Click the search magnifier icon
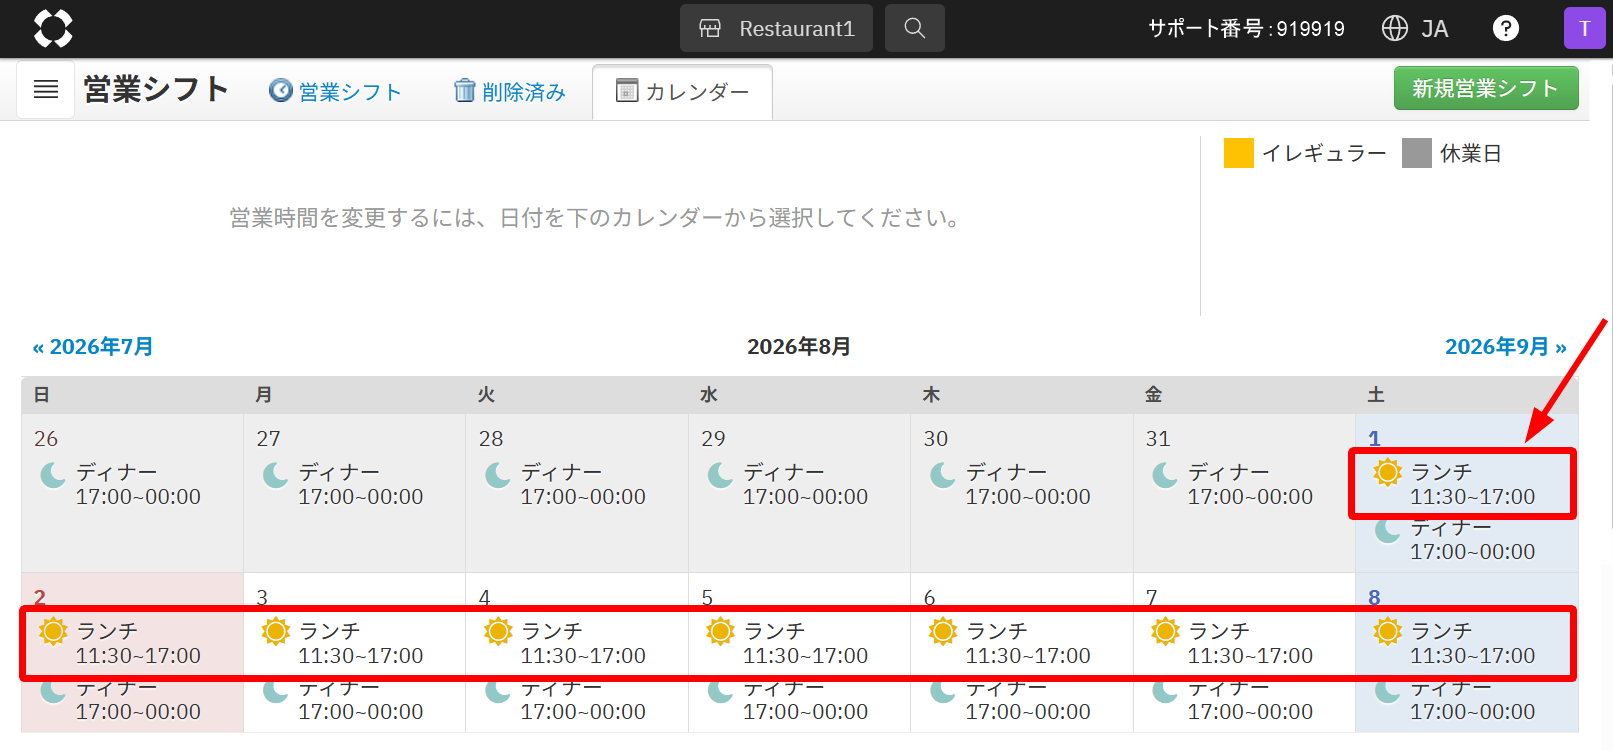Screen dimensions: 1613x751 coord(914,28)
